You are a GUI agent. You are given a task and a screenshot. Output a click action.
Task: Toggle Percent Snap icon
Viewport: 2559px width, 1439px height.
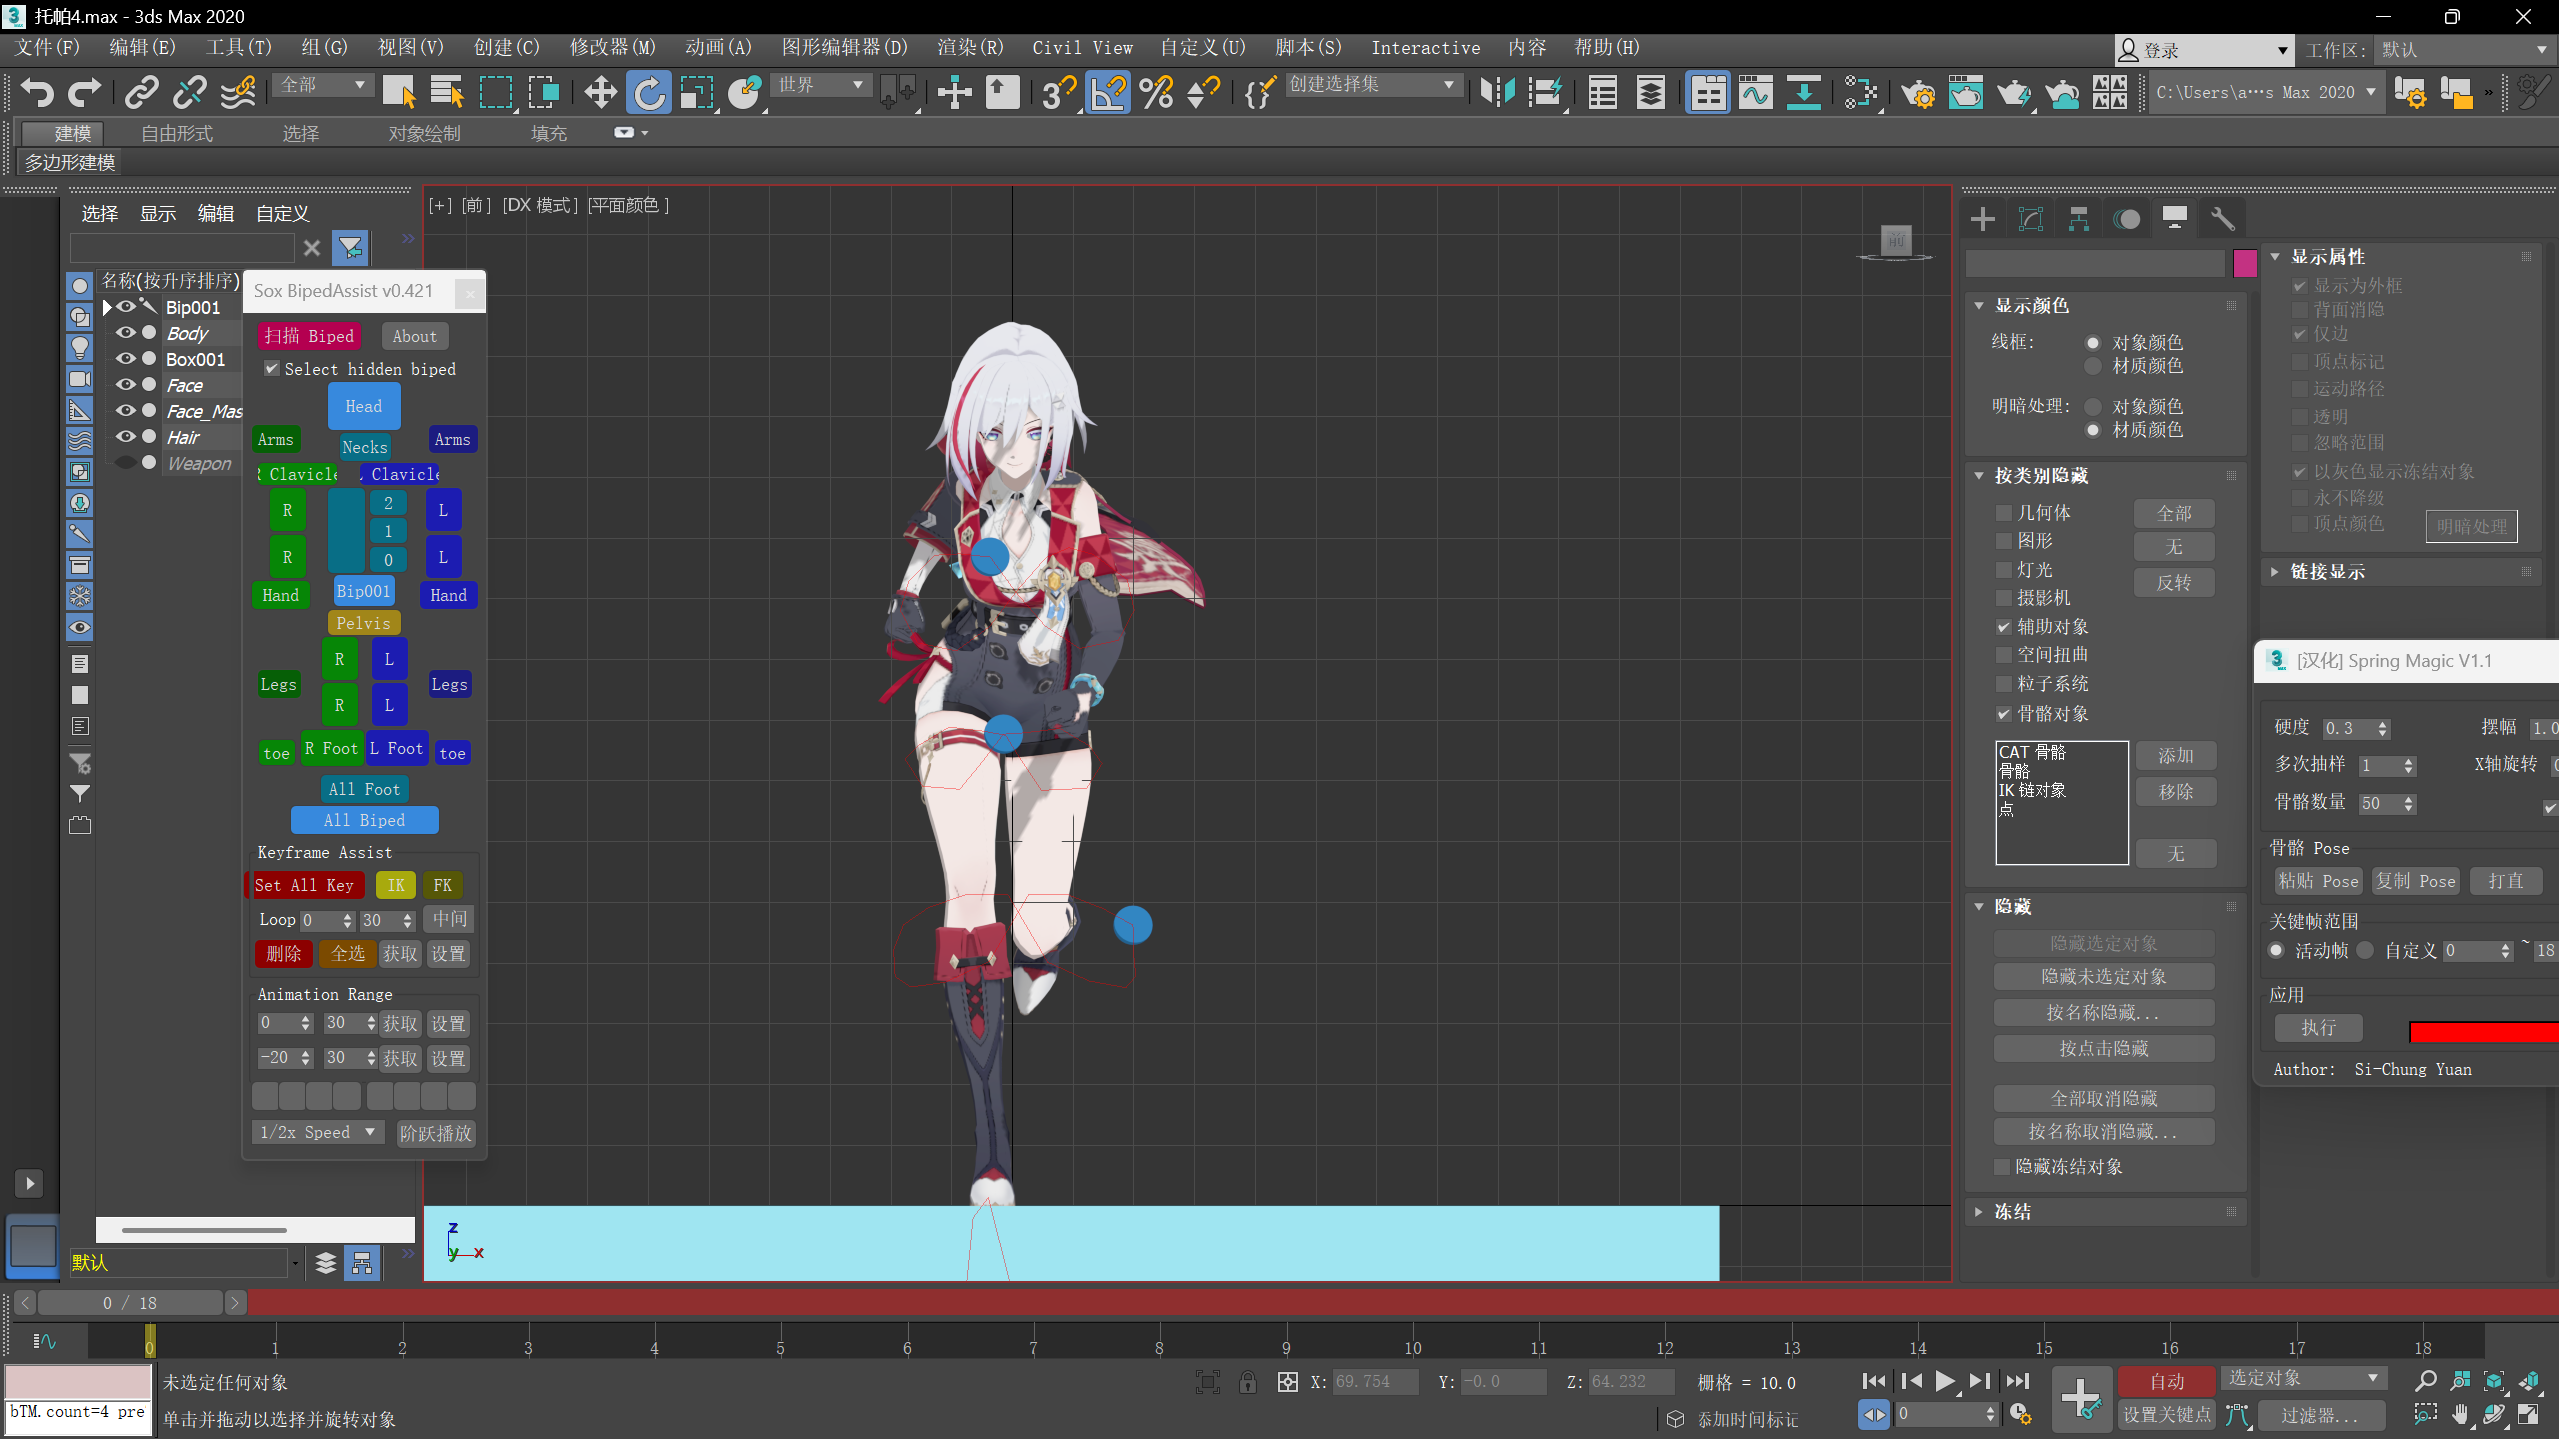click(1156, 92)
